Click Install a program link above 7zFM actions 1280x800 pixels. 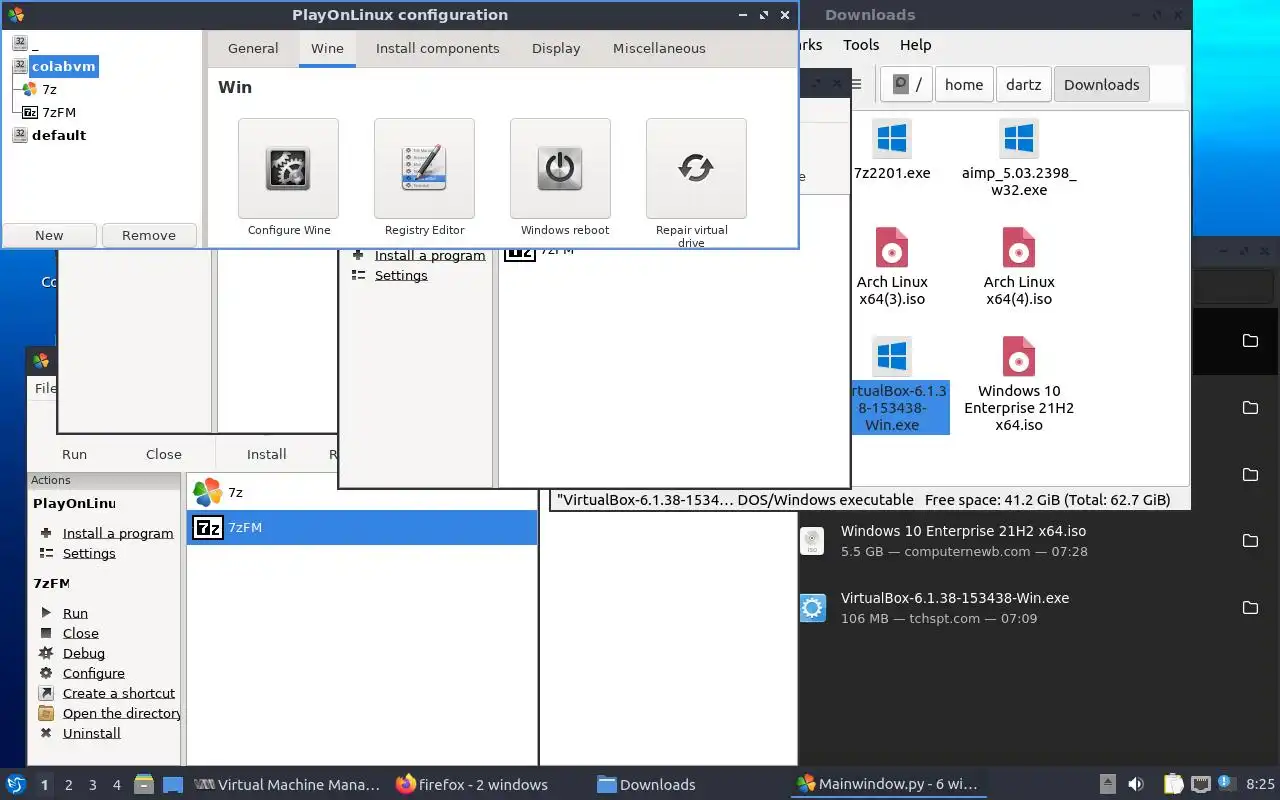click(118, 533)
